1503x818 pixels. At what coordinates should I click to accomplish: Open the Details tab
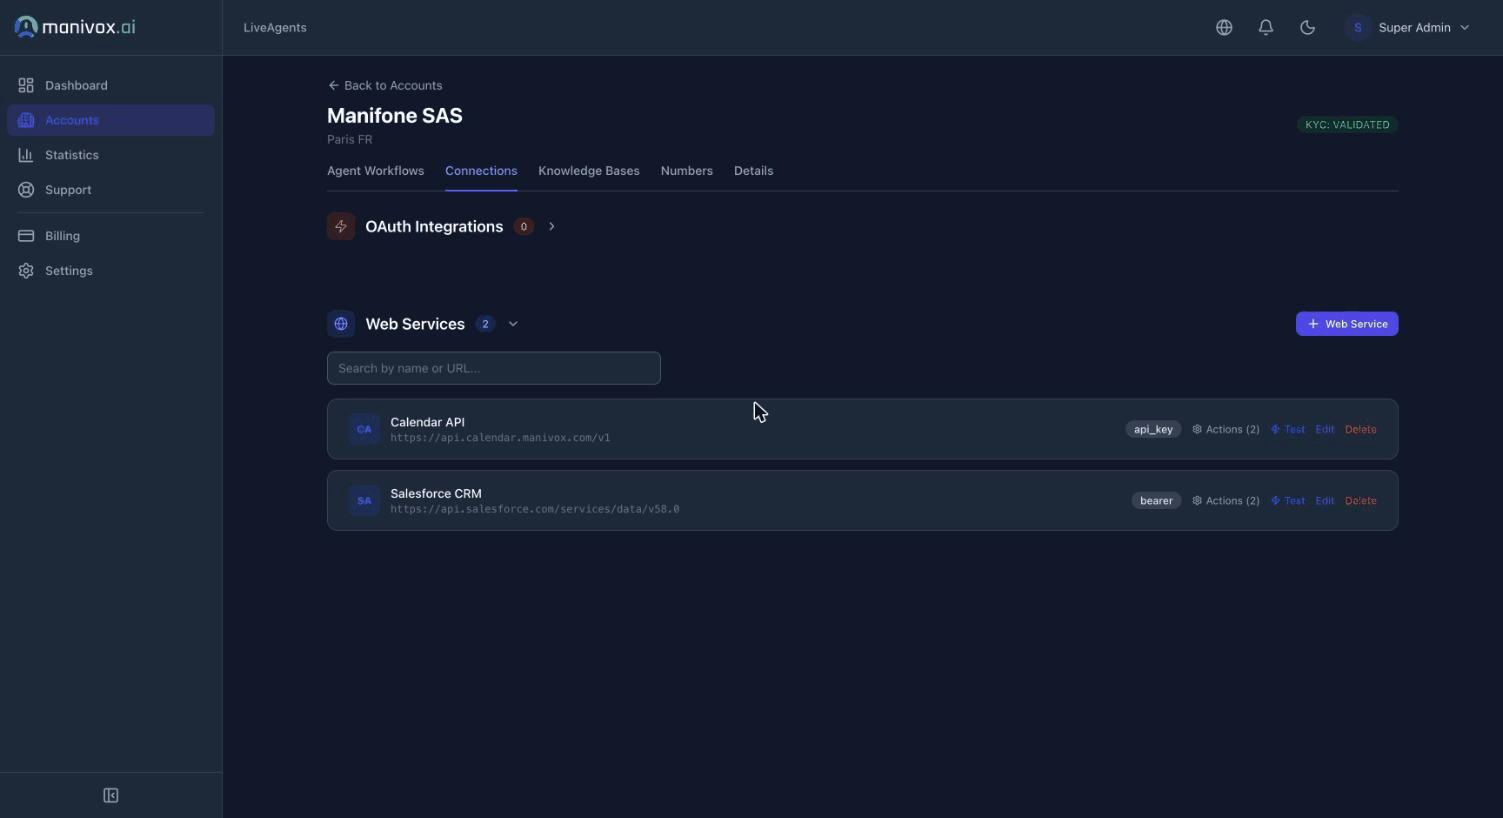[x=754, y=171]
